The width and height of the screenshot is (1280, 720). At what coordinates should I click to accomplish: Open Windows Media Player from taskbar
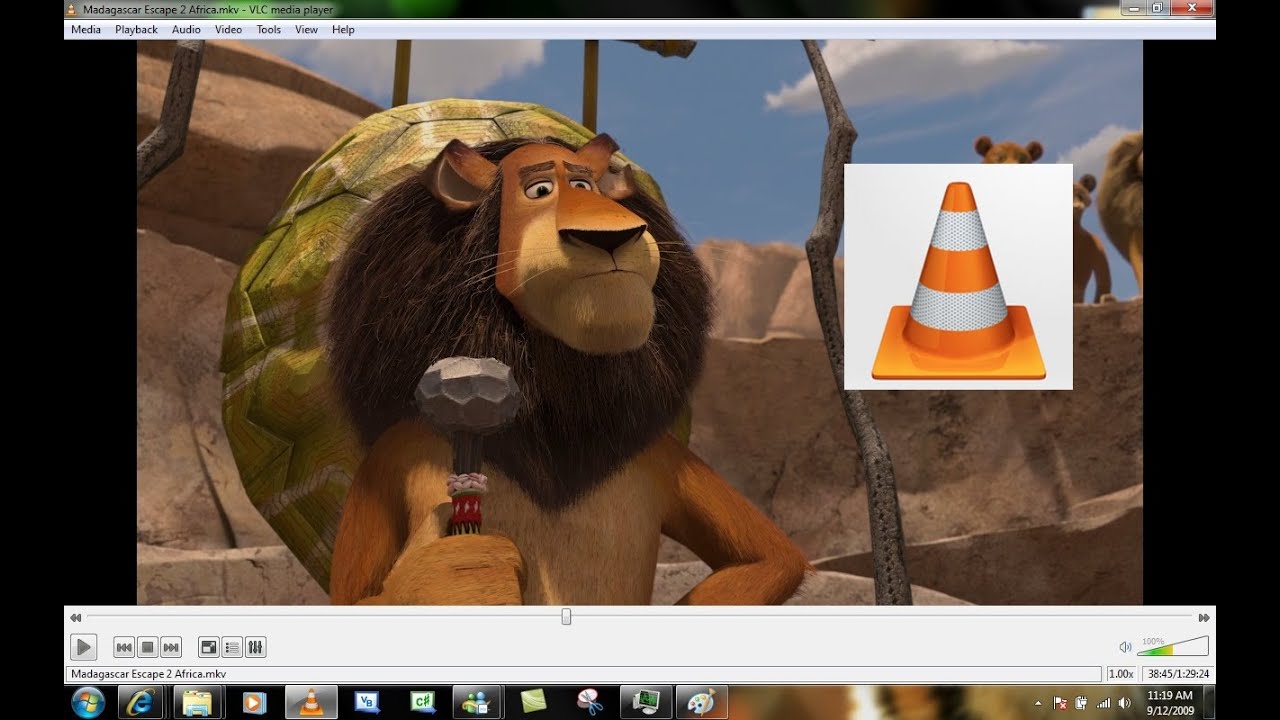pyautogui.click(x=254, y=702)
